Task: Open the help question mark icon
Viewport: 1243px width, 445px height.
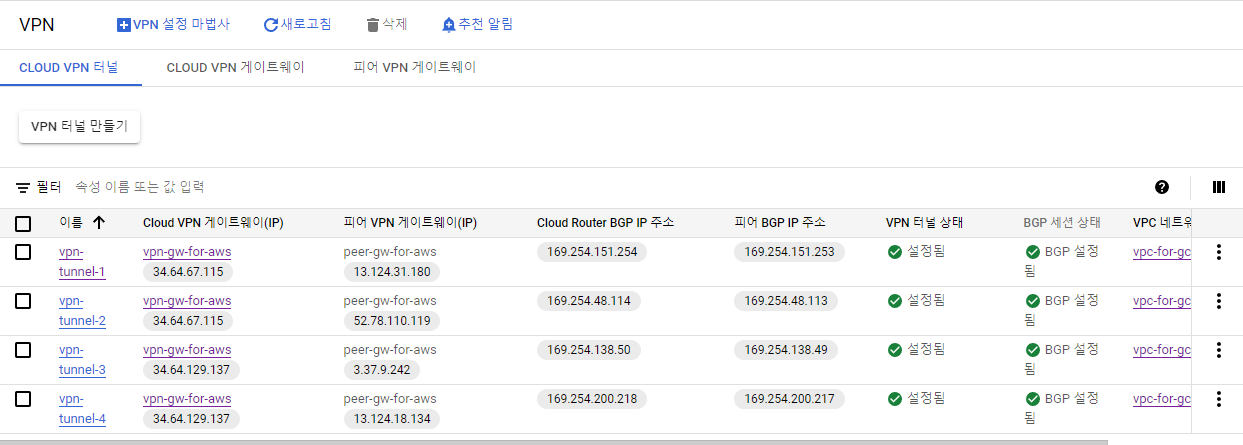Action: (1162, 187)
